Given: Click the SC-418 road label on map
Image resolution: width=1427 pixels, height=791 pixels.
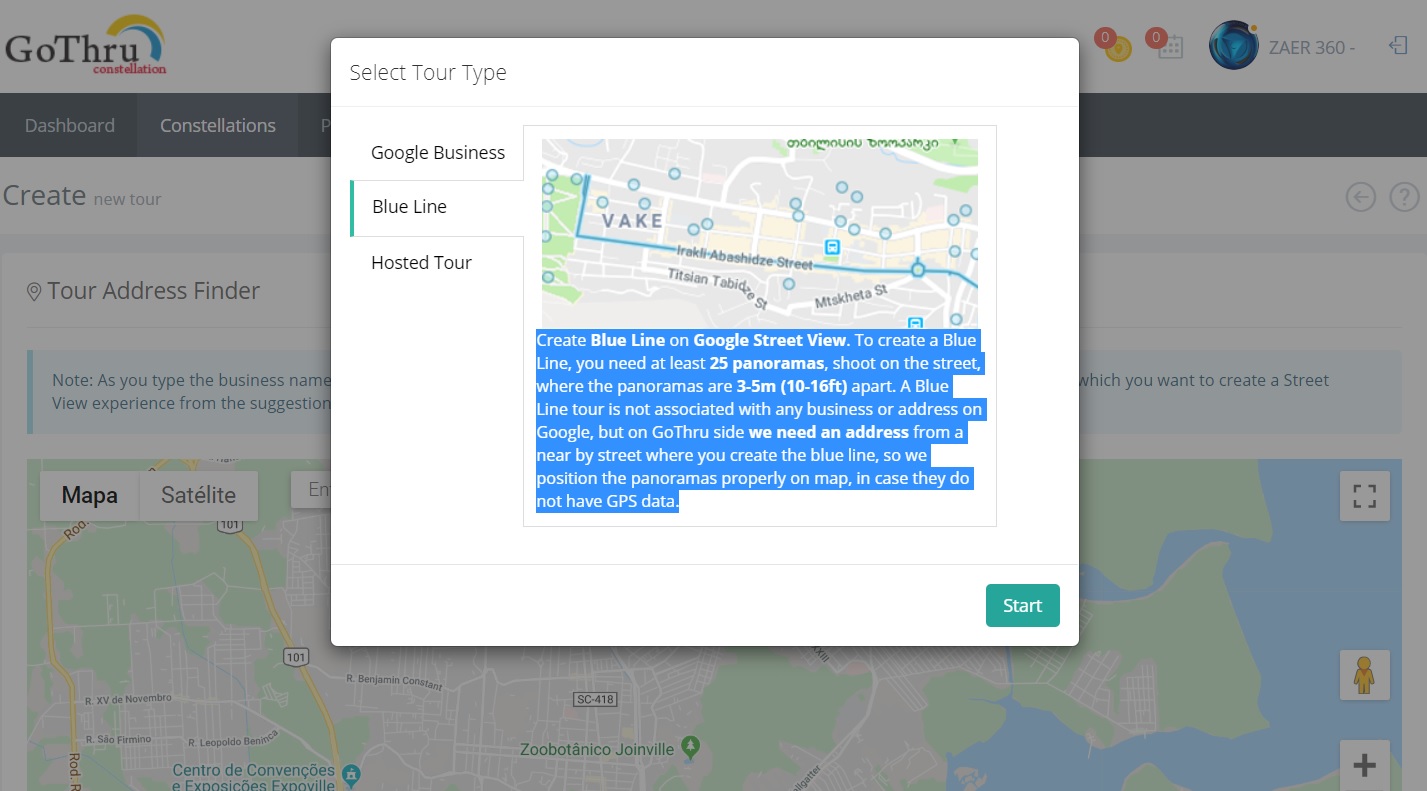Looking at the screenshot, I should [595, 699].
